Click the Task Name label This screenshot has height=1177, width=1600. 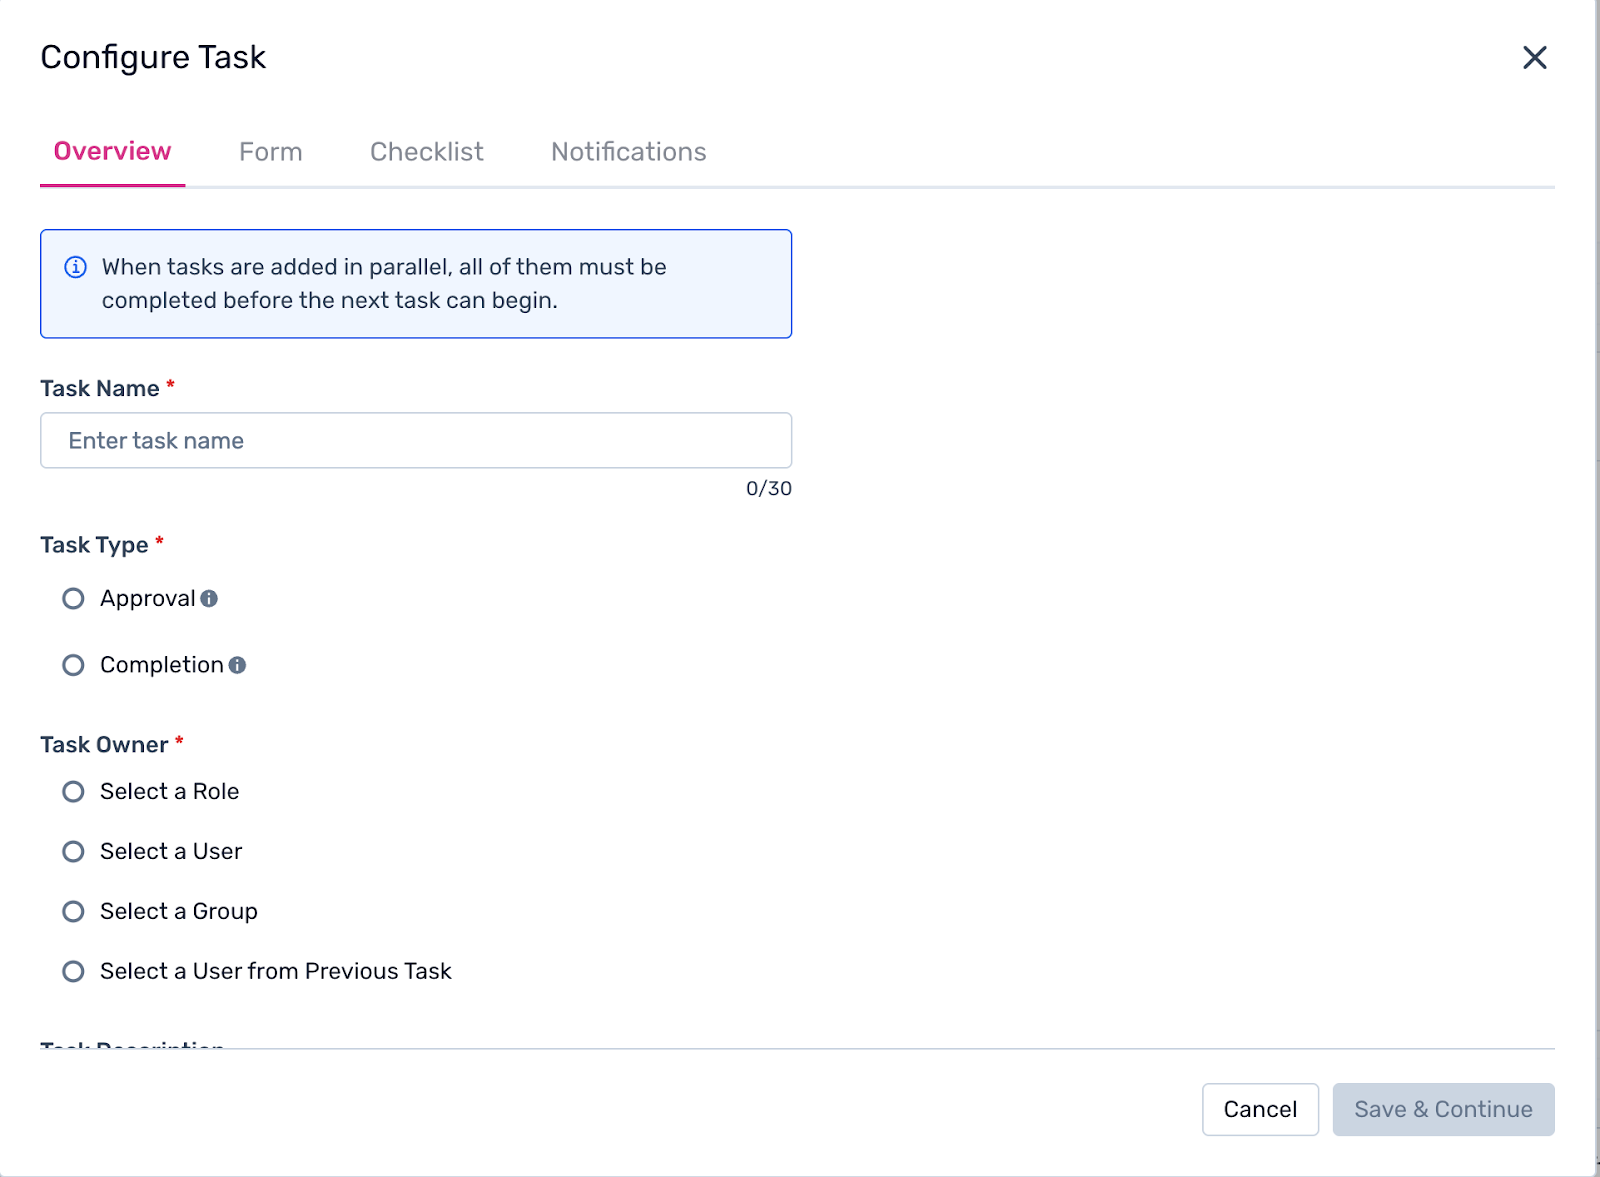(100, 389)
